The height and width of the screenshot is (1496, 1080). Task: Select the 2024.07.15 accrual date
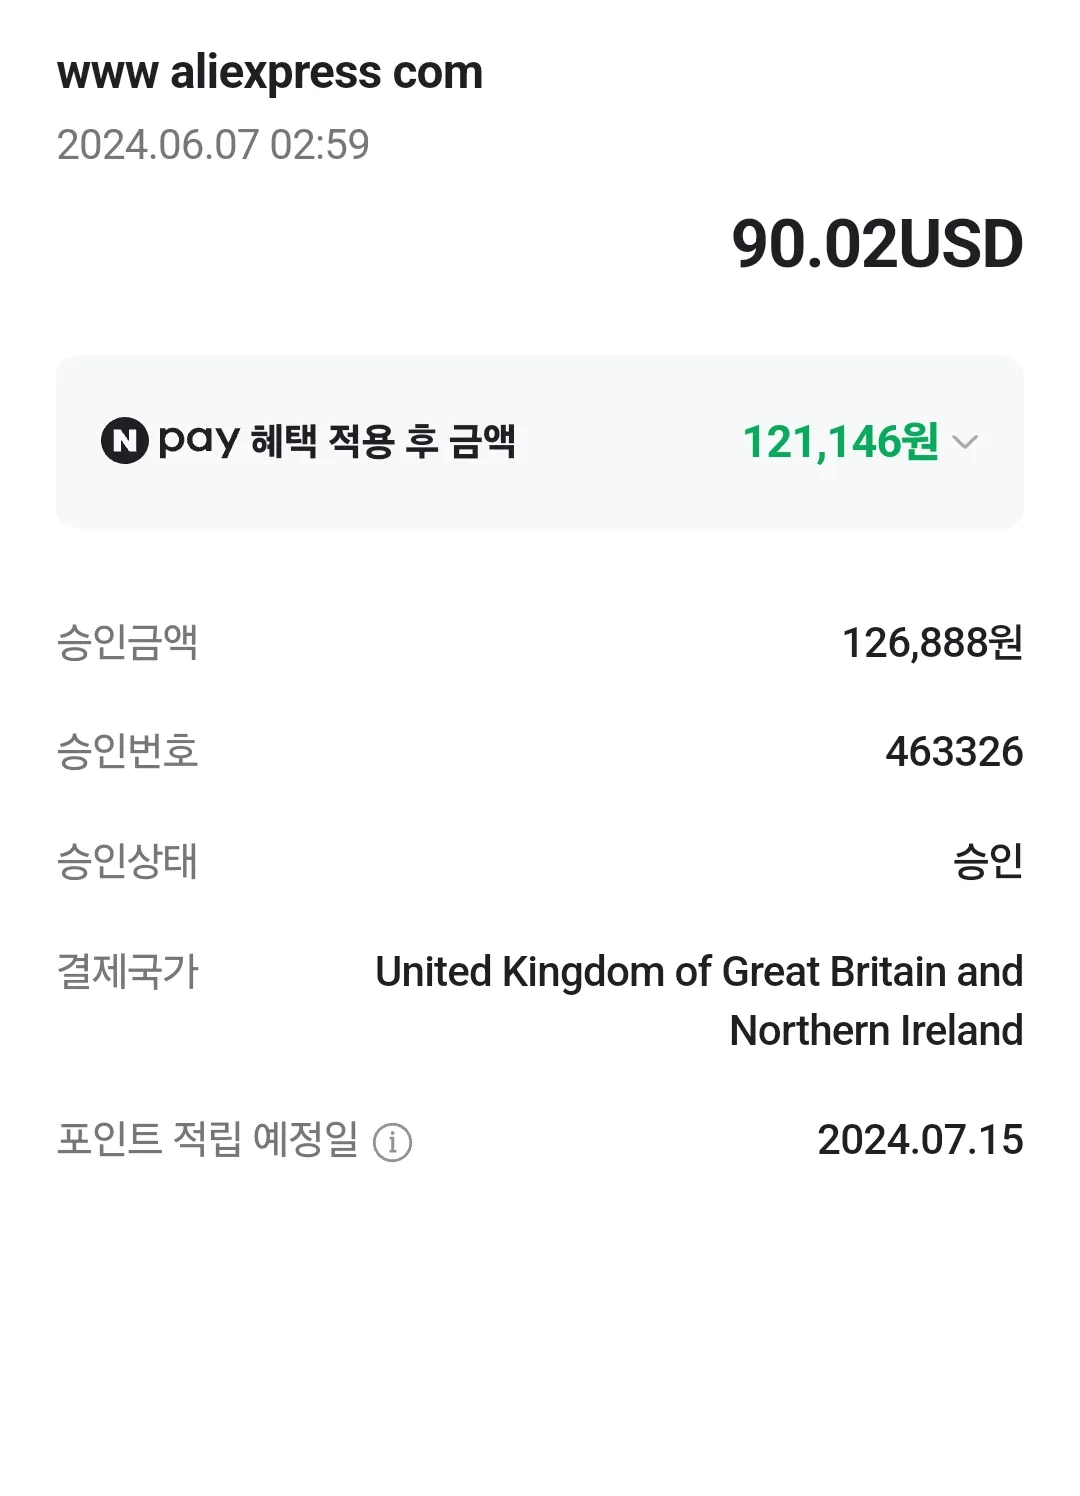point(920,1140)
